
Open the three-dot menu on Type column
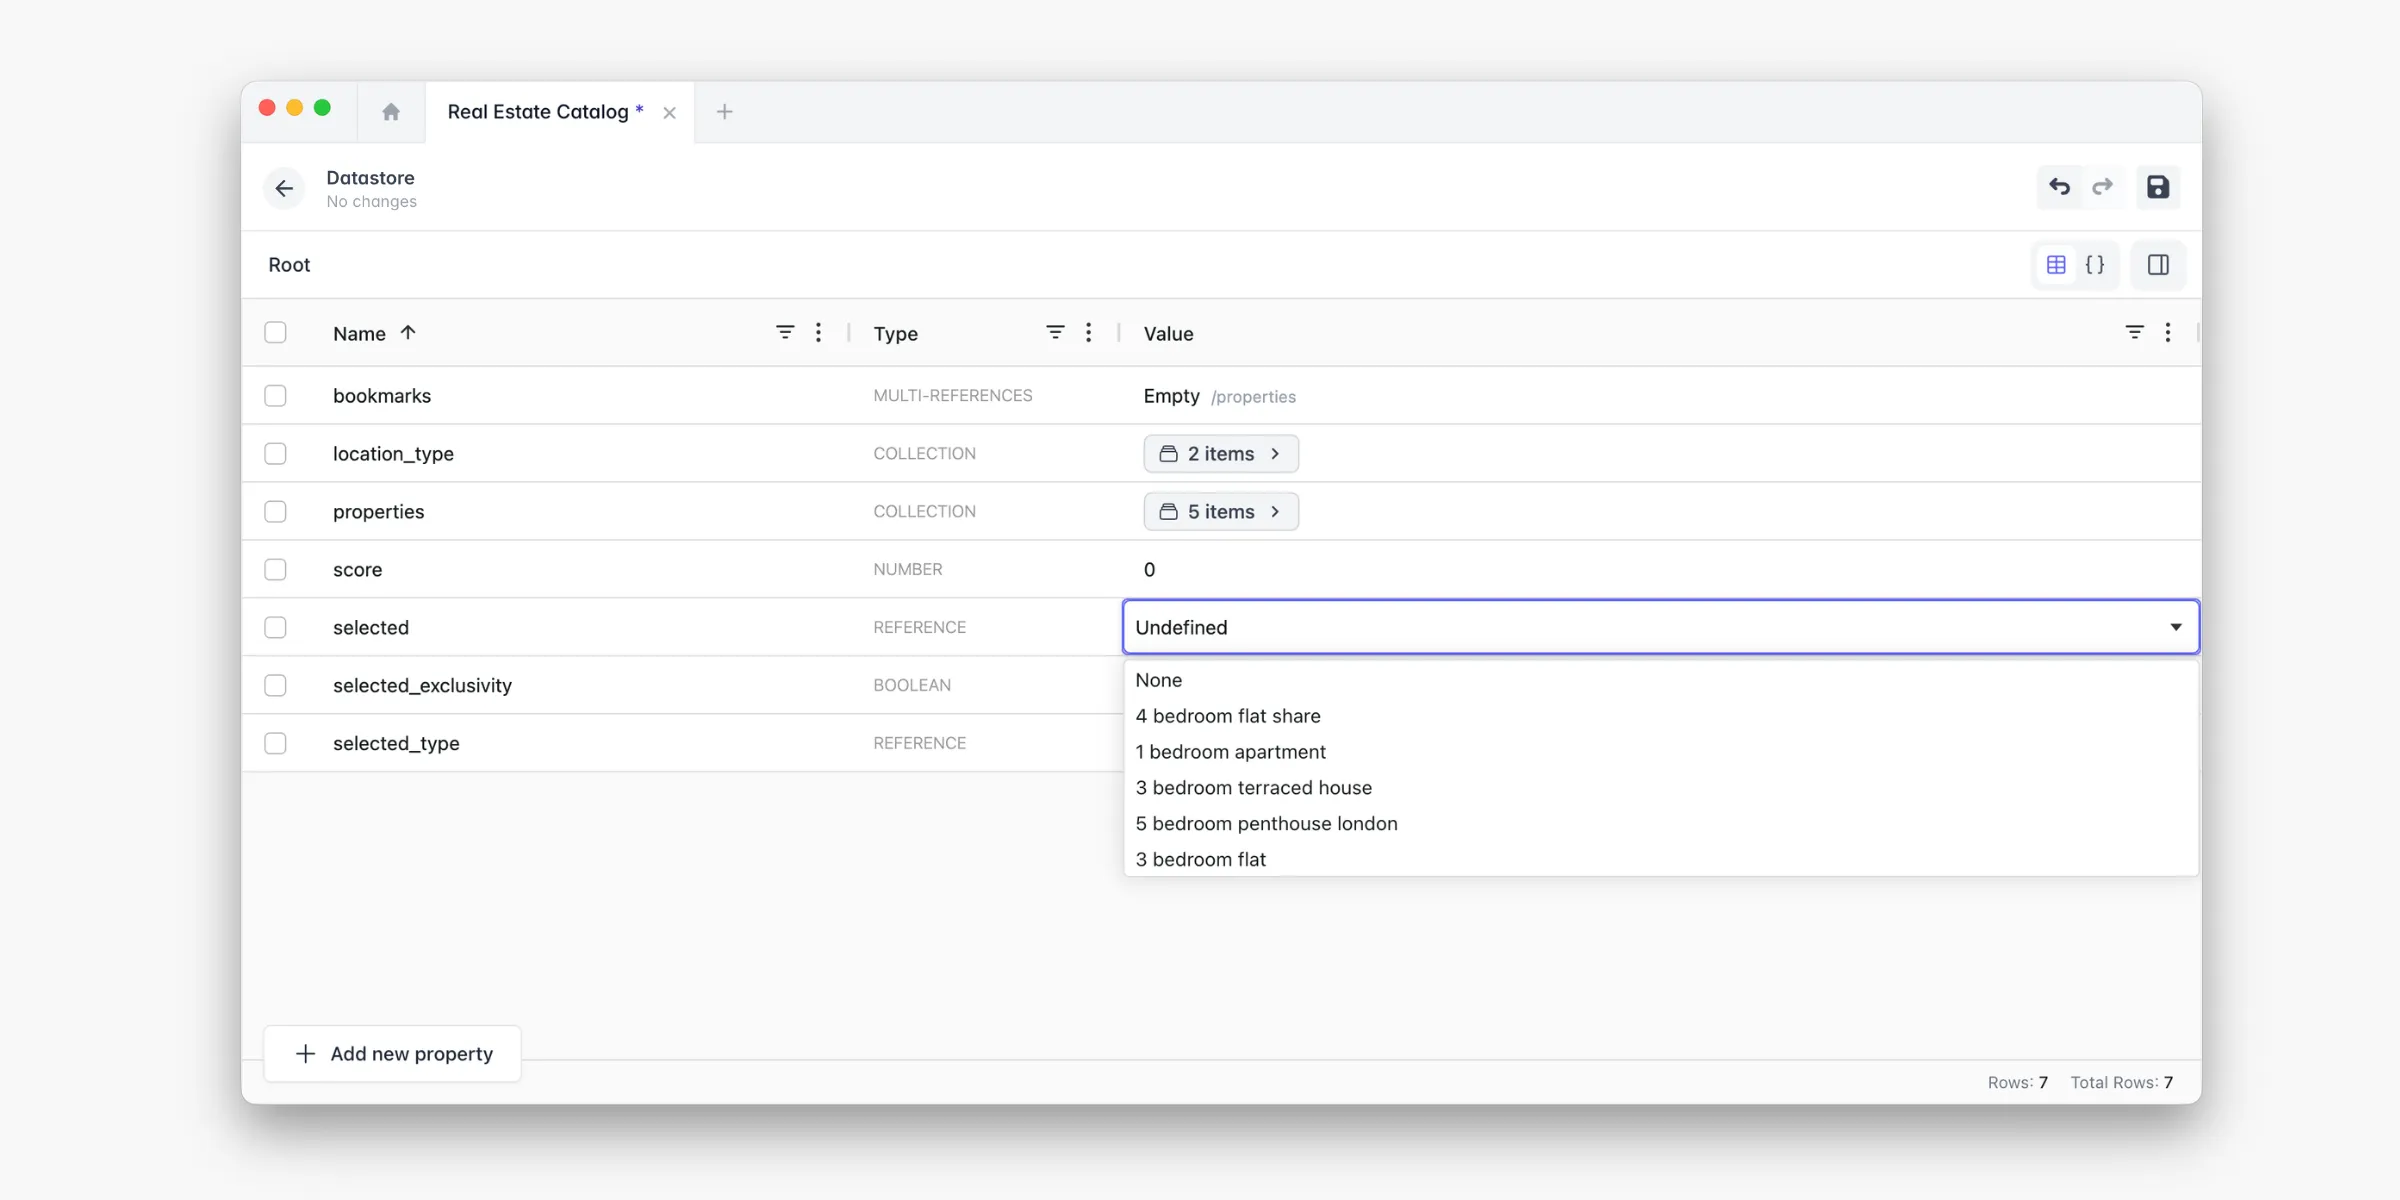1089,332
